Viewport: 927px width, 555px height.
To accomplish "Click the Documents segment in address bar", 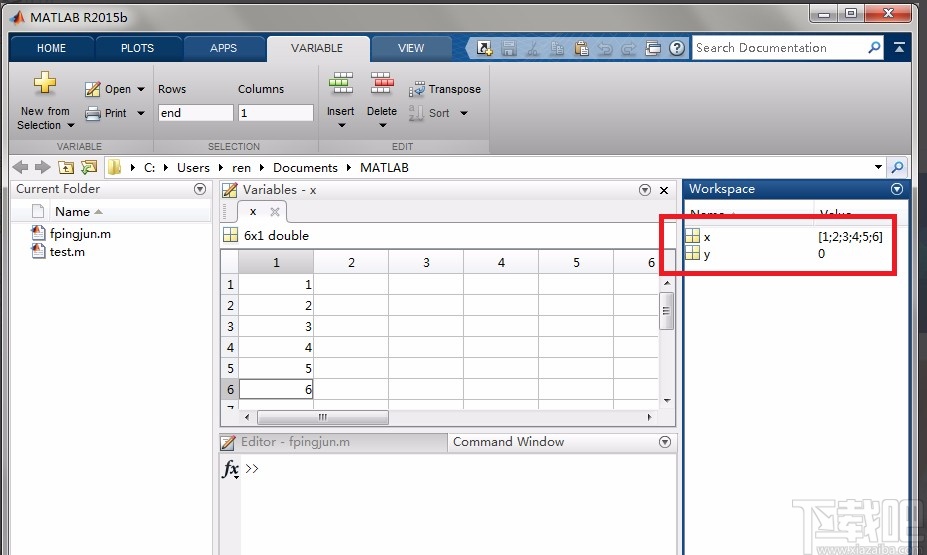I will [x=305, y=168].
